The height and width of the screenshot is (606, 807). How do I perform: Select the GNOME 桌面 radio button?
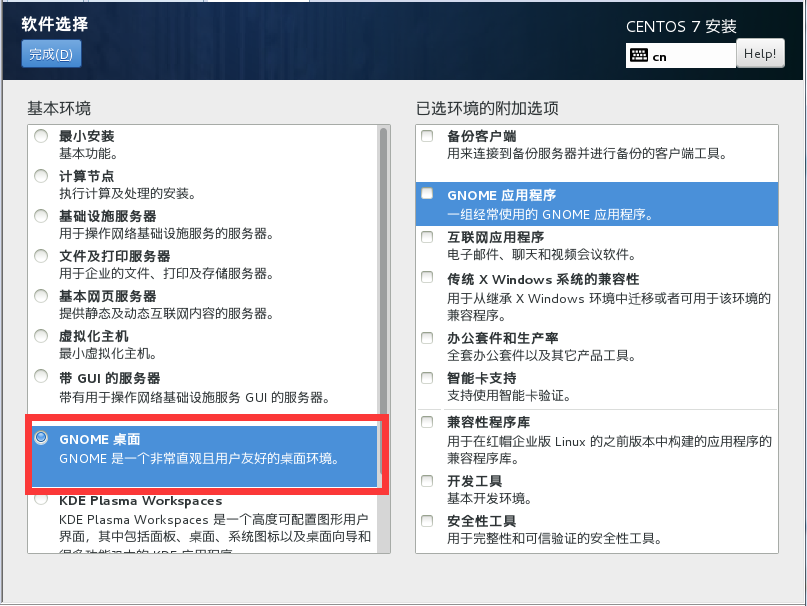pyautogui.click(x=41, y=438)
